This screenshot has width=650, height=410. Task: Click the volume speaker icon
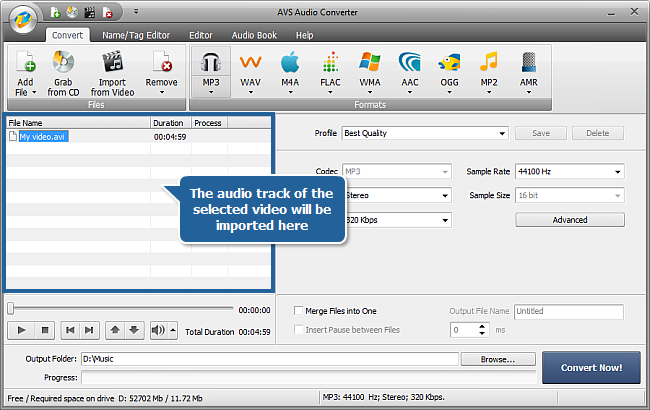pyautogui.click(x=158, y=330)
